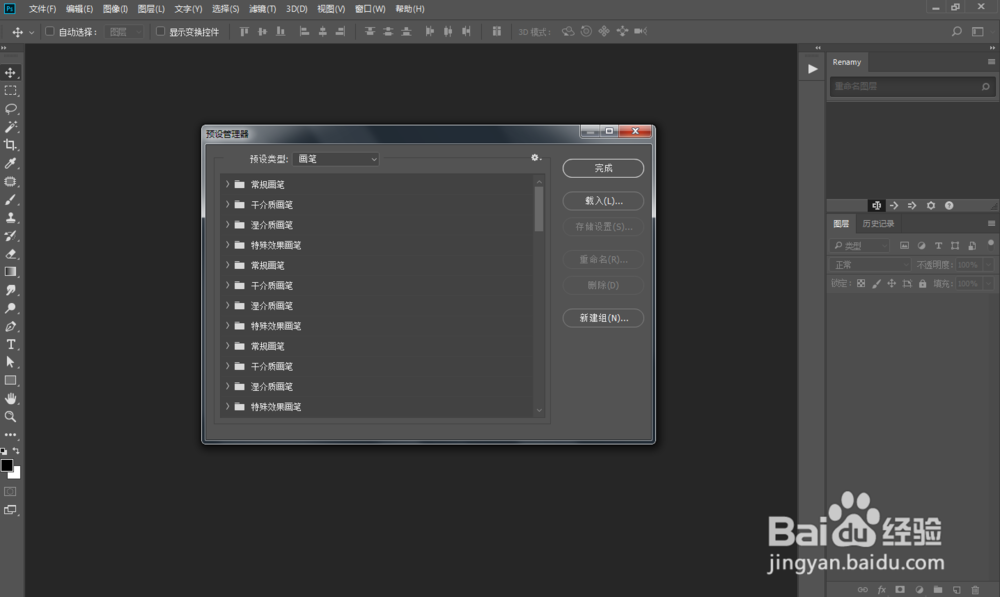The image size is (1000, 597).
Task: Open the 文件(F) menu
Action: tap(42, 9)
